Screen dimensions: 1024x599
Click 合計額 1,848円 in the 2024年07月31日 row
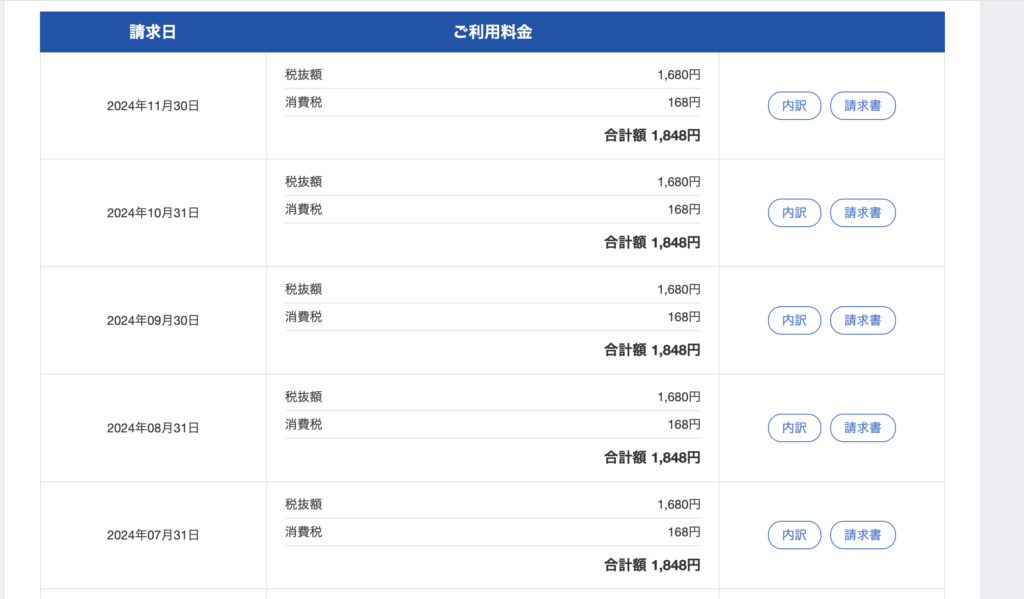tap(652, 565)
